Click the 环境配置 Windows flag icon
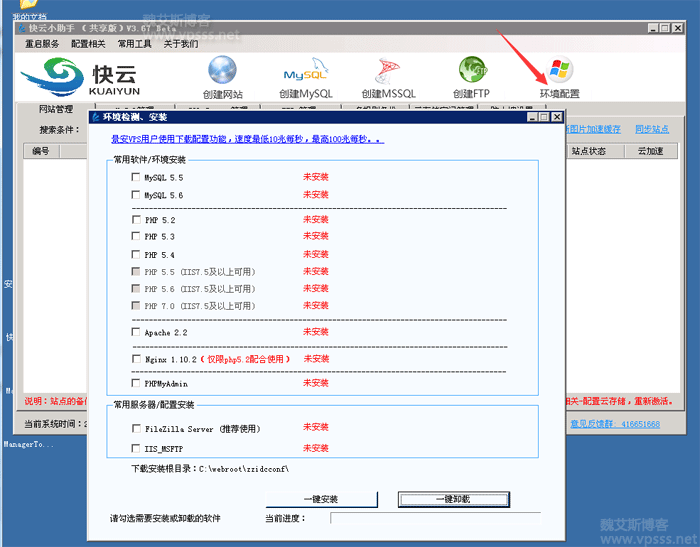 tap(559, 72)
